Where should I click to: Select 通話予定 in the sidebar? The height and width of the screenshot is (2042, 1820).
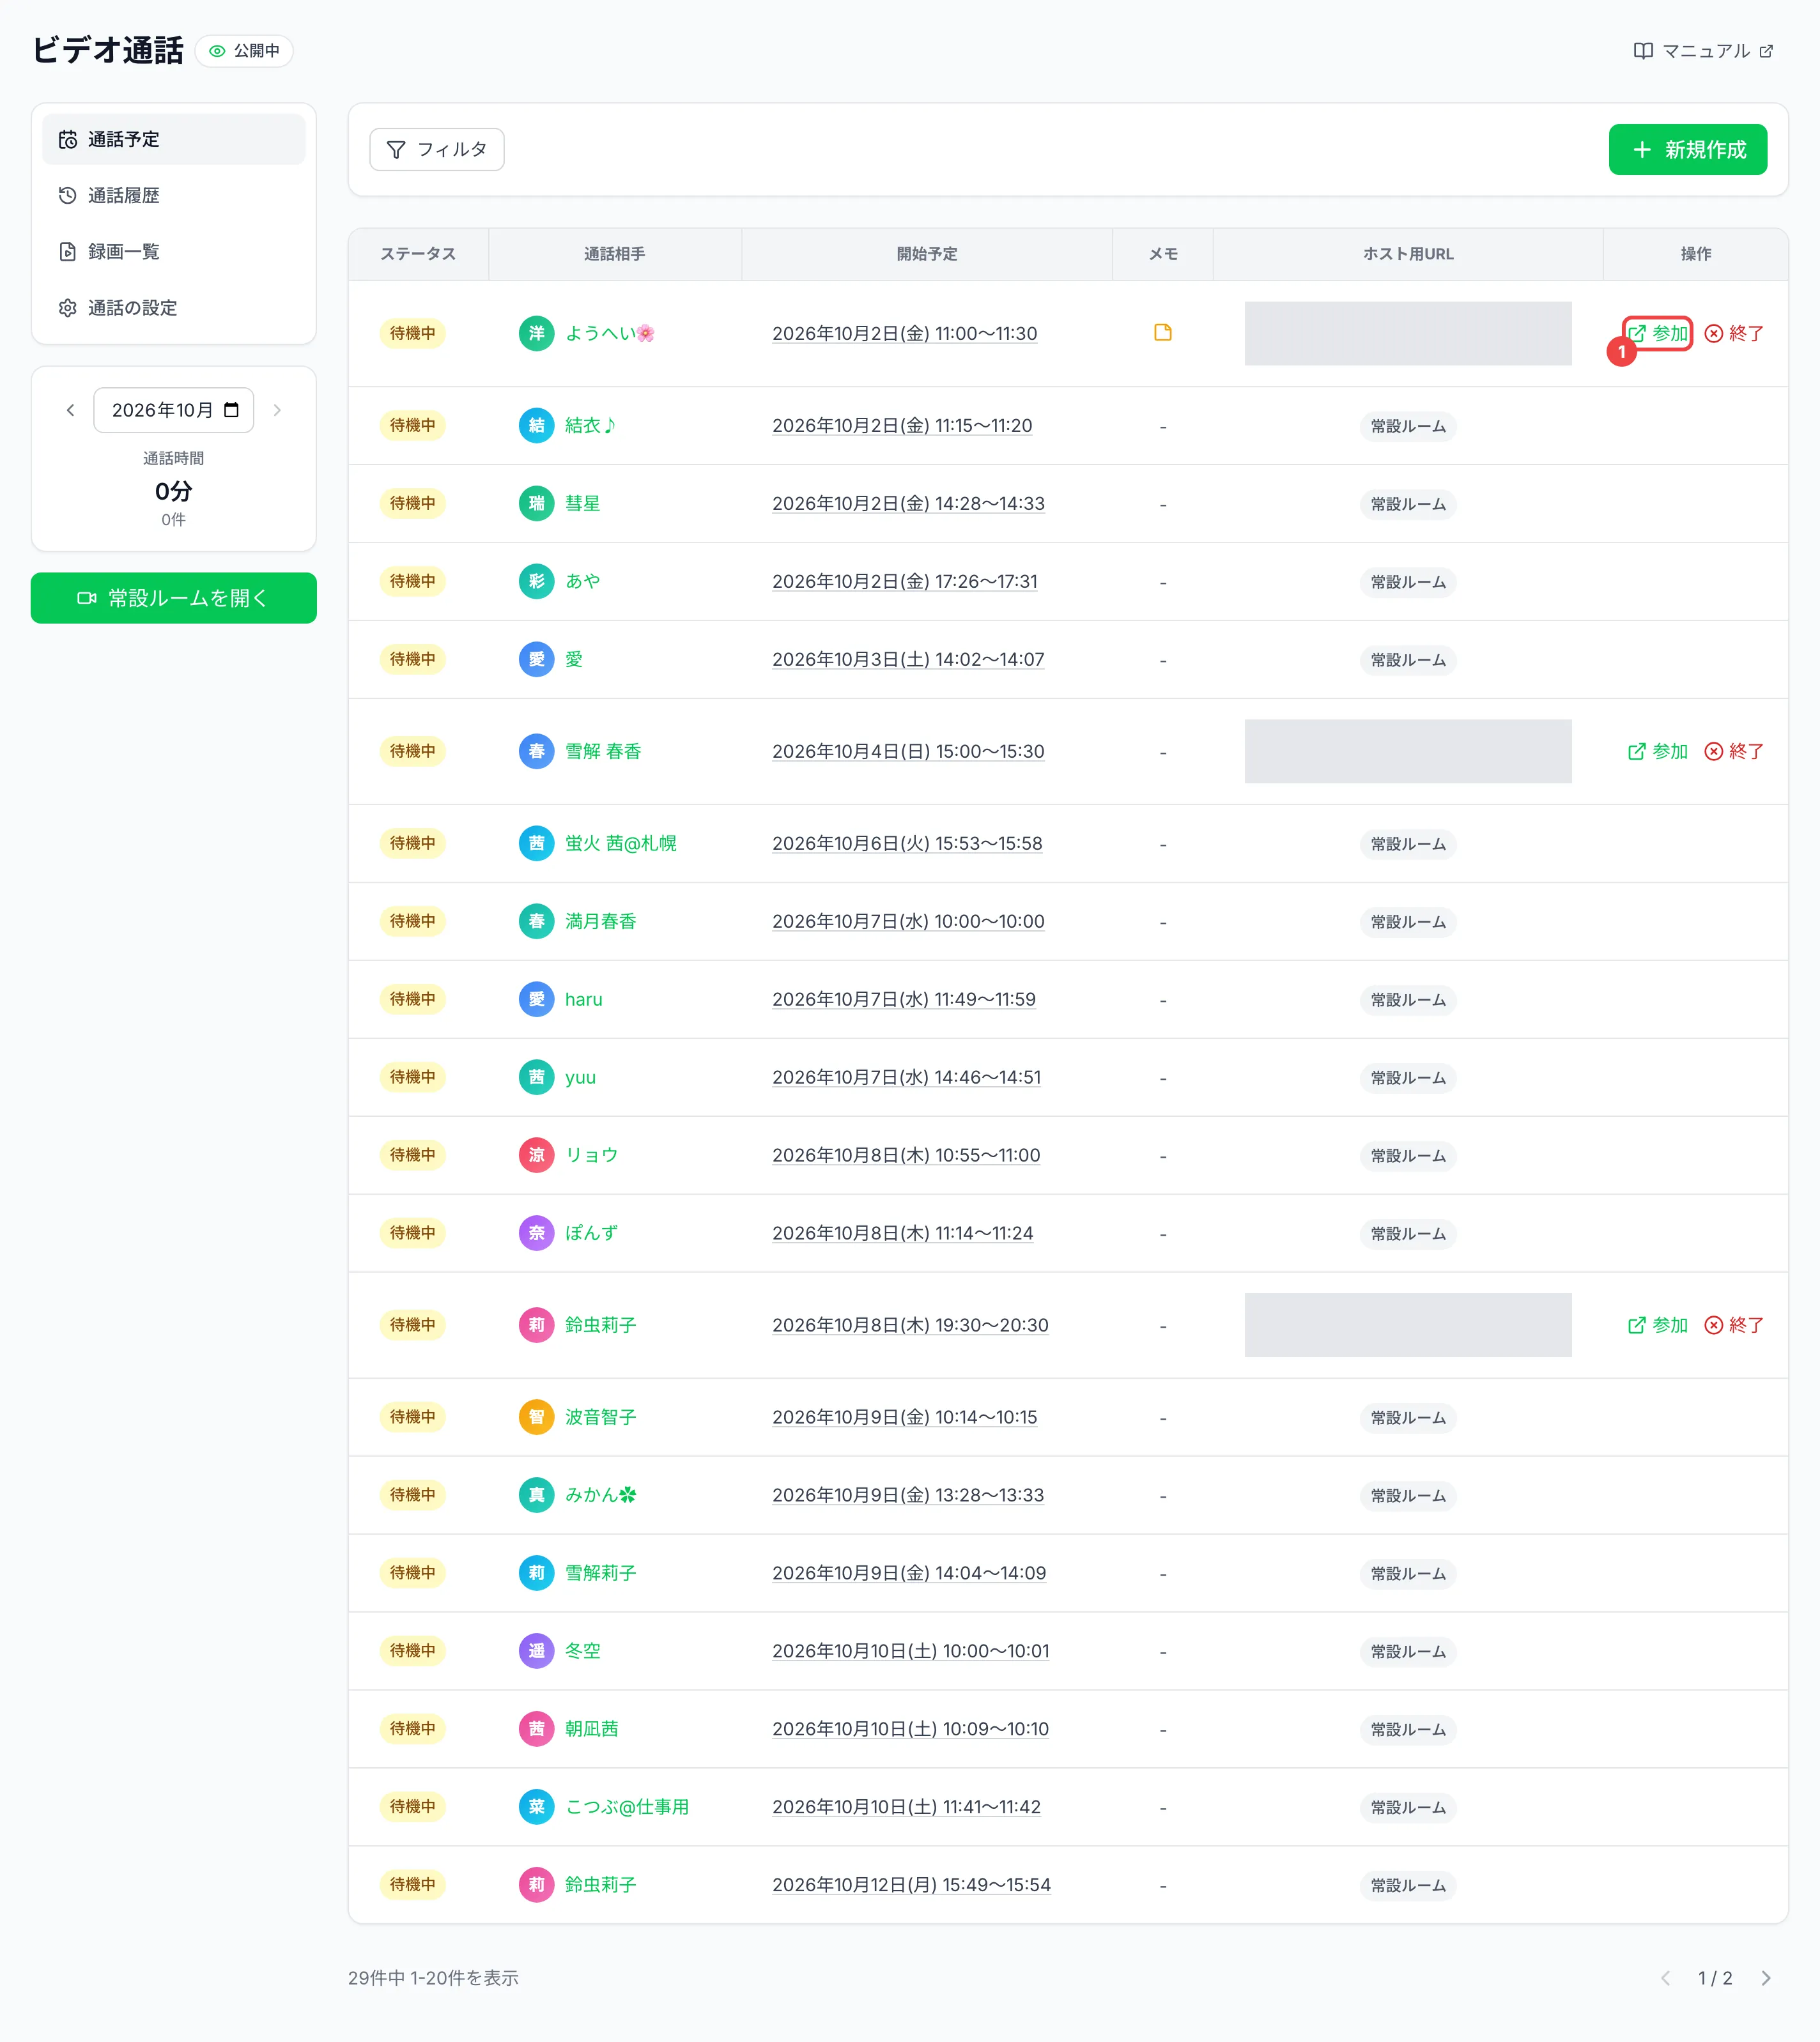tap(173, 140)
